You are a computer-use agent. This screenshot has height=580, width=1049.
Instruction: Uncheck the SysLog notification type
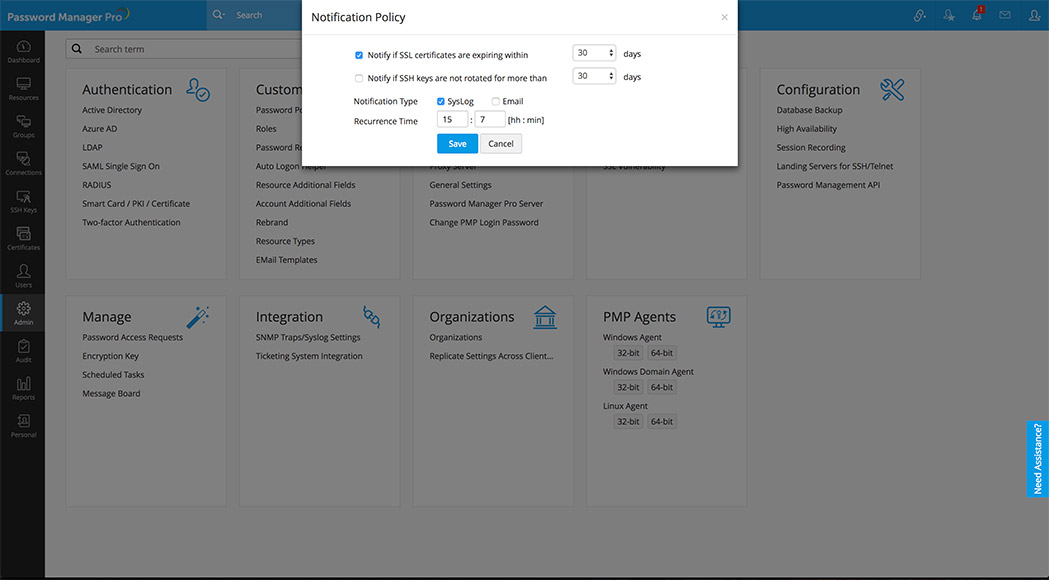(x=441, y=102)
